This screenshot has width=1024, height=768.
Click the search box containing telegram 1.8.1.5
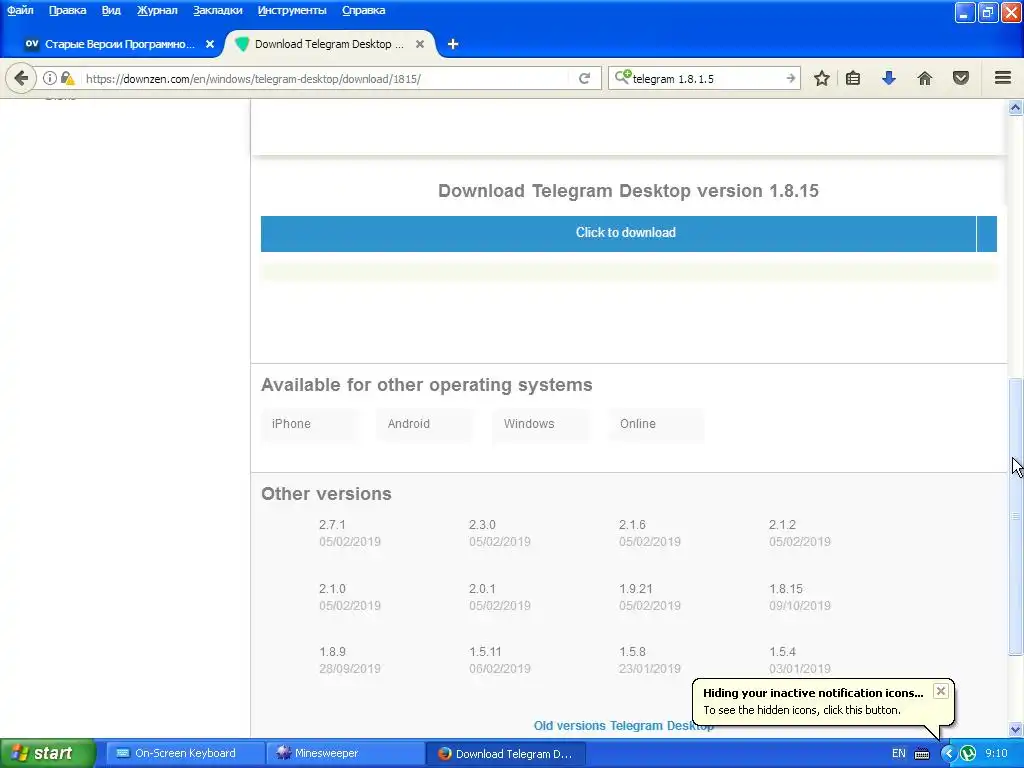(705, 78)
